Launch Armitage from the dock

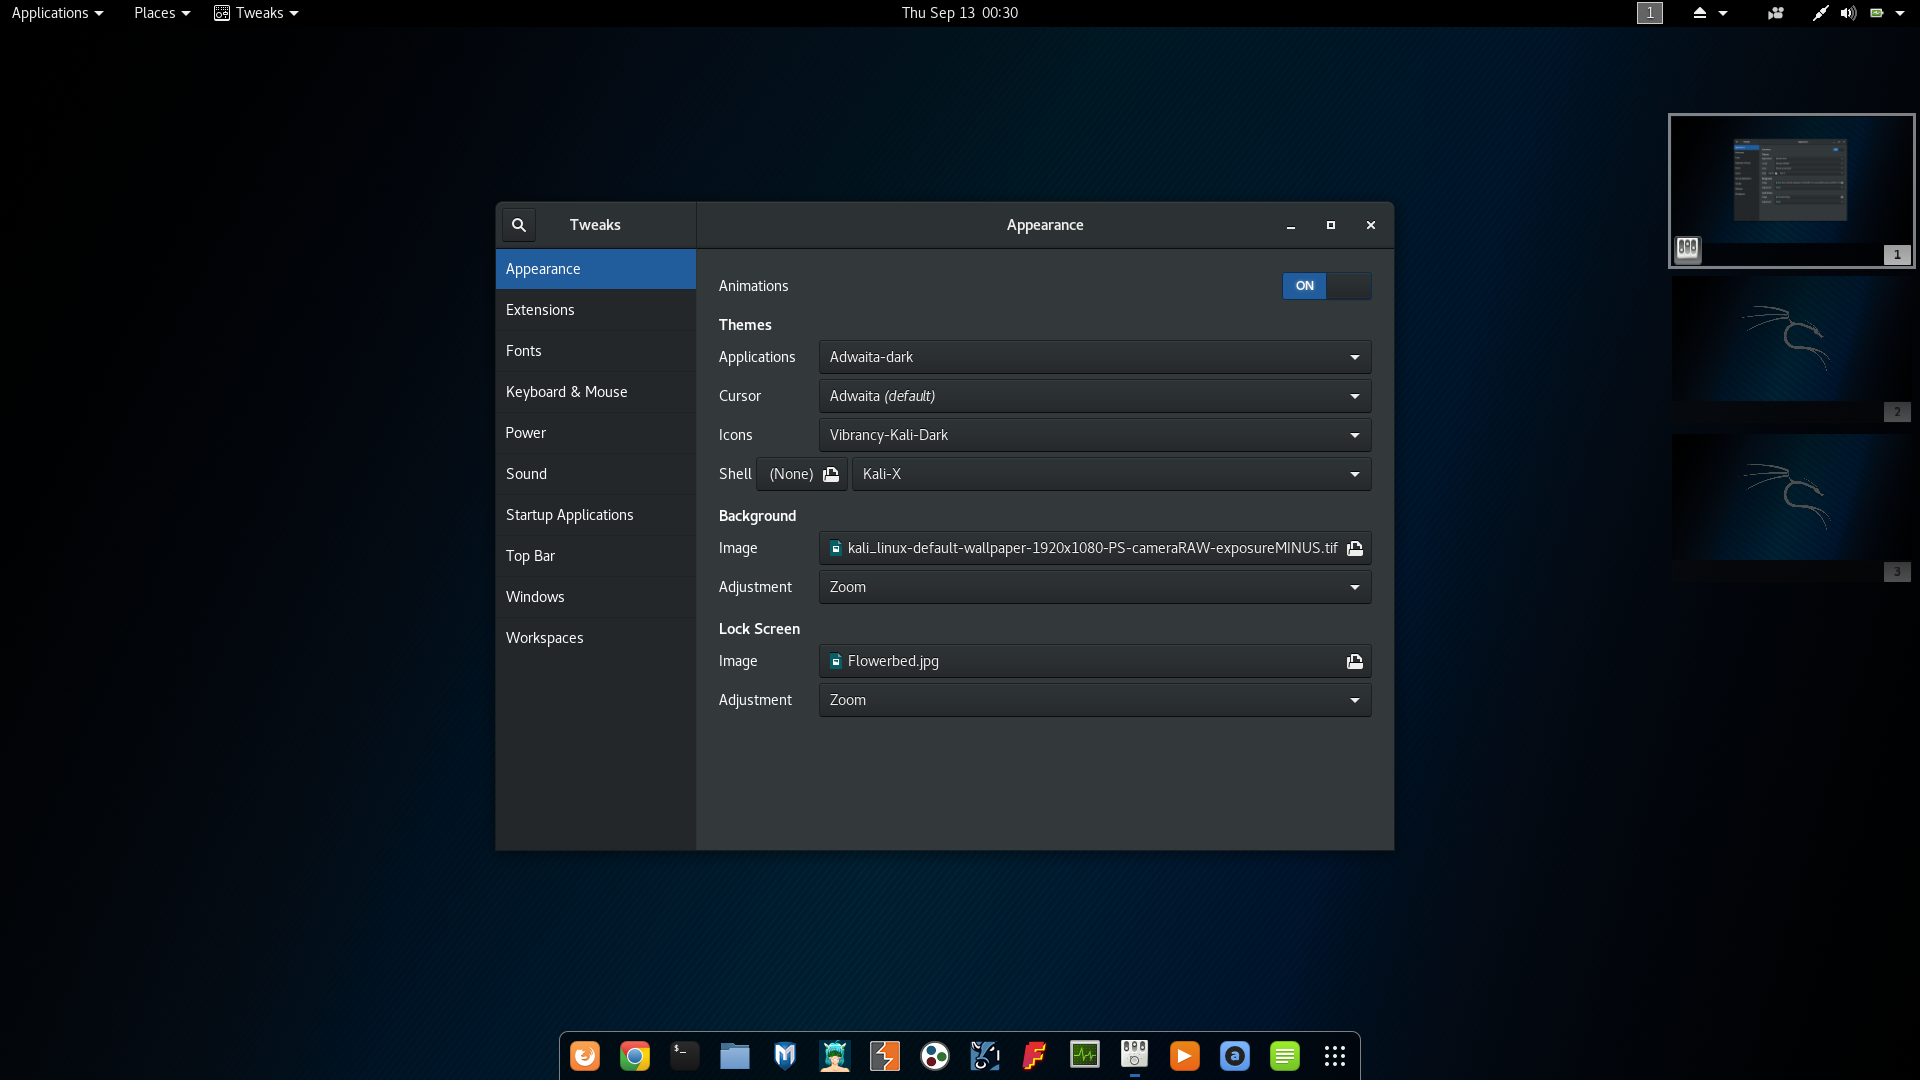(x=835, y=1056)
